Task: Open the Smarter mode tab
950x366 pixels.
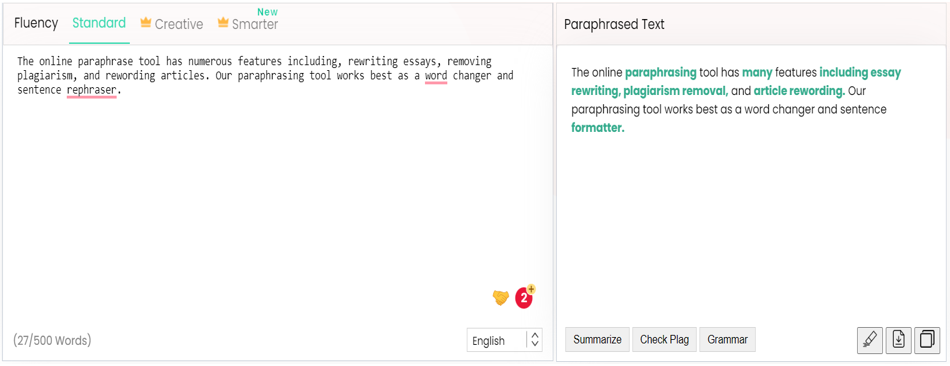Action: [248, 24]
